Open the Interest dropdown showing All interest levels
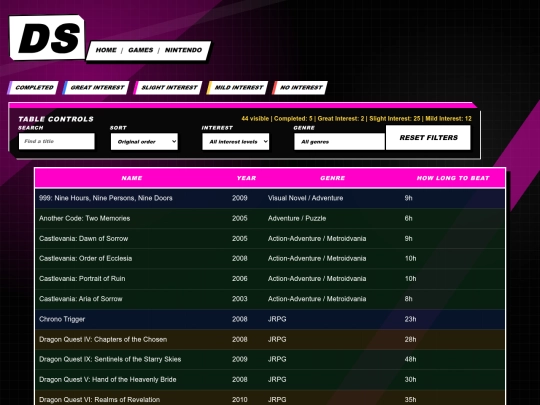Viewport: 540px width, 405px height. [236, 142]
